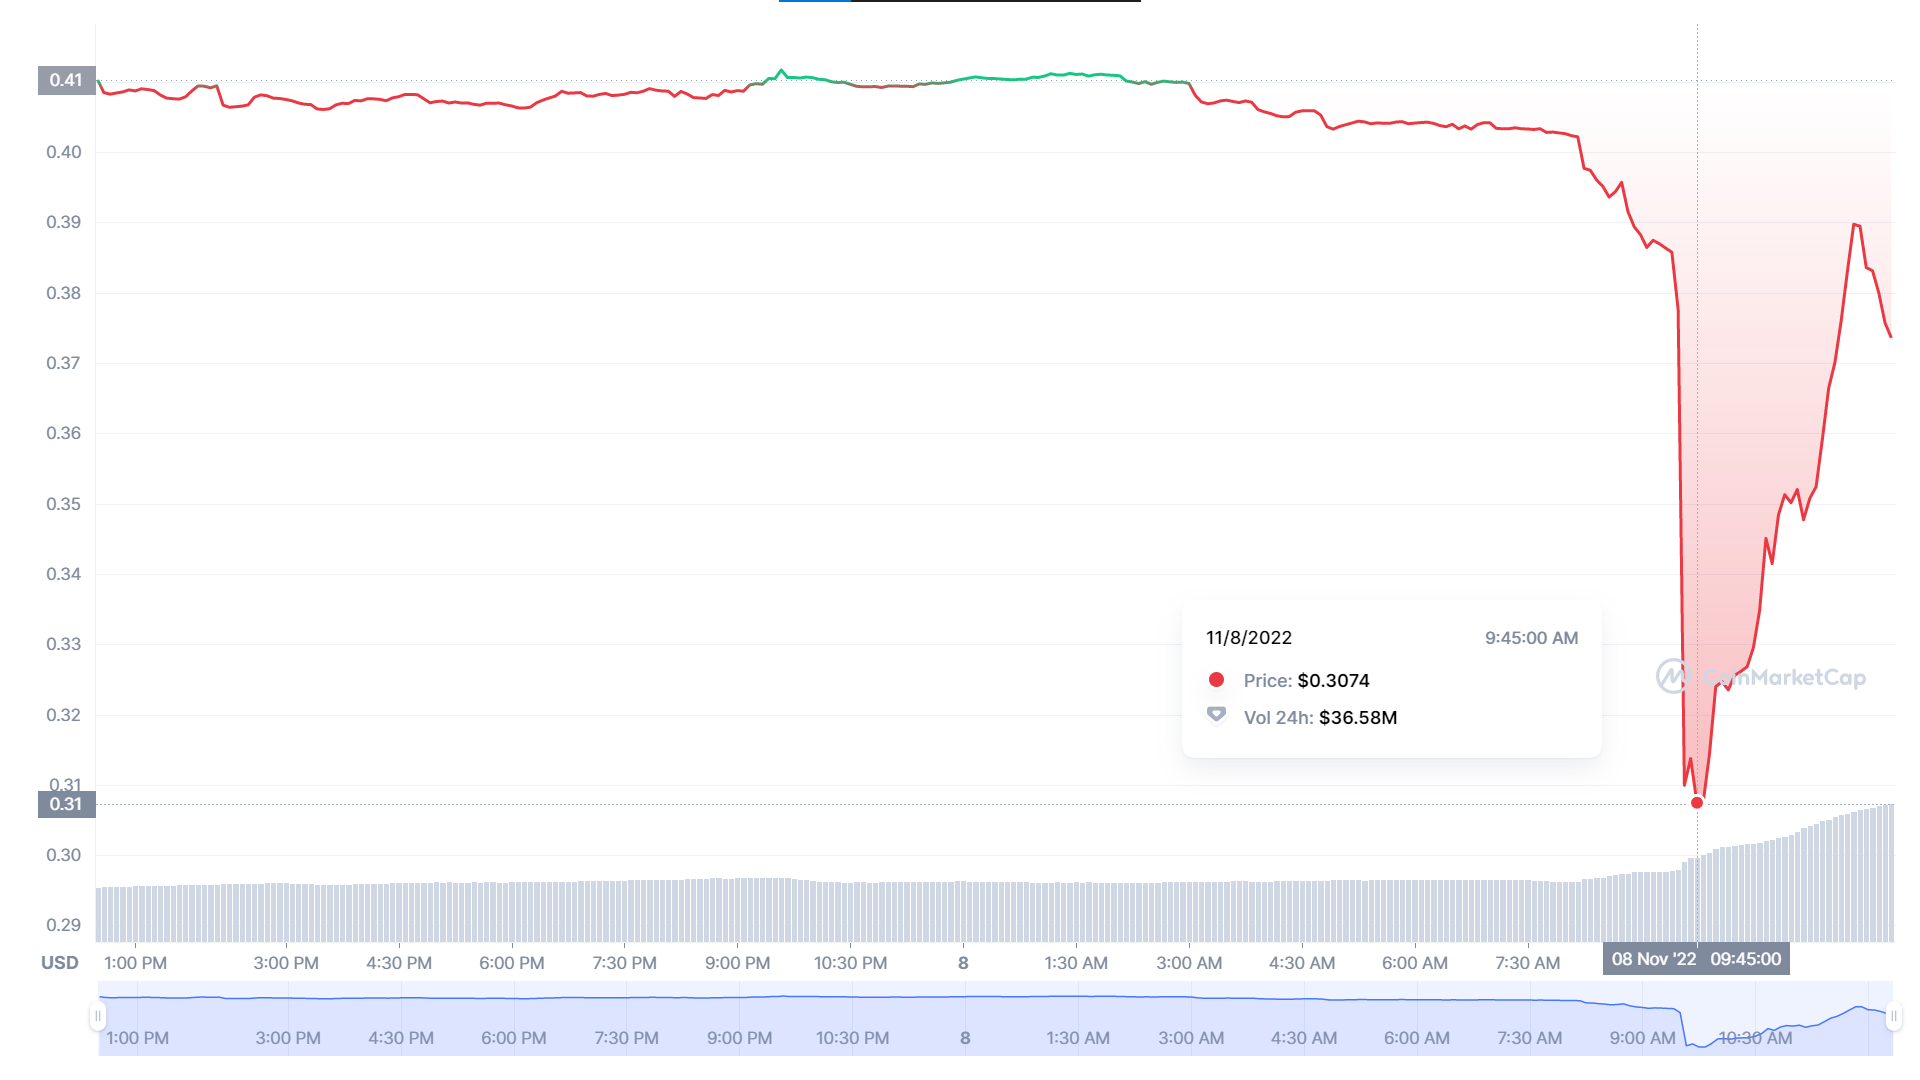Click the CoinMarketCap watermark text

click(1784, 677)
